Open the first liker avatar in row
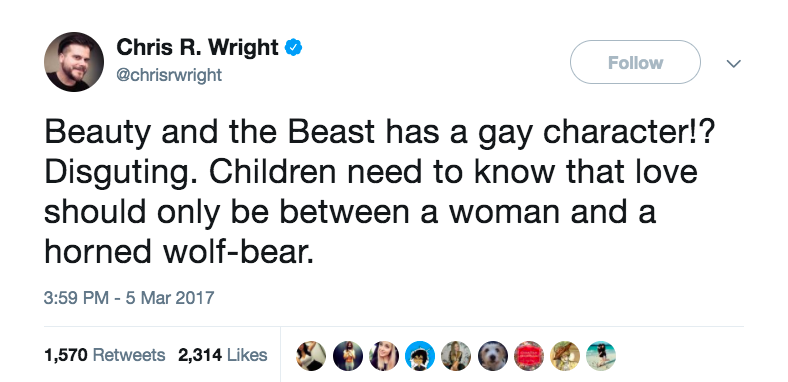 [x=311, y=356]
